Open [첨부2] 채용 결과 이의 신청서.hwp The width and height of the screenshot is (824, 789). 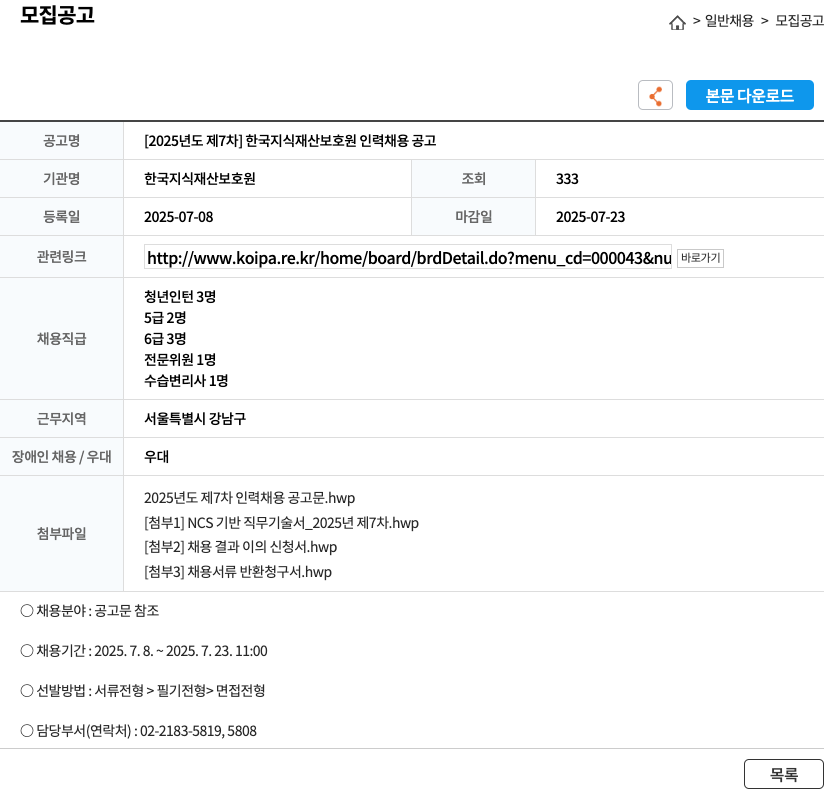click(240, 547)
